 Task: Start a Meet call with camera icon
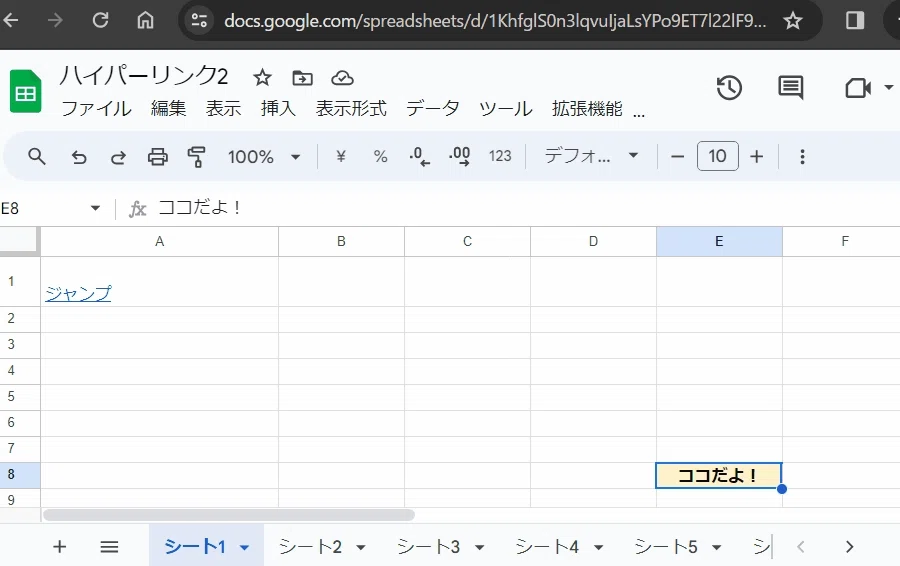[x=858, y=88]
